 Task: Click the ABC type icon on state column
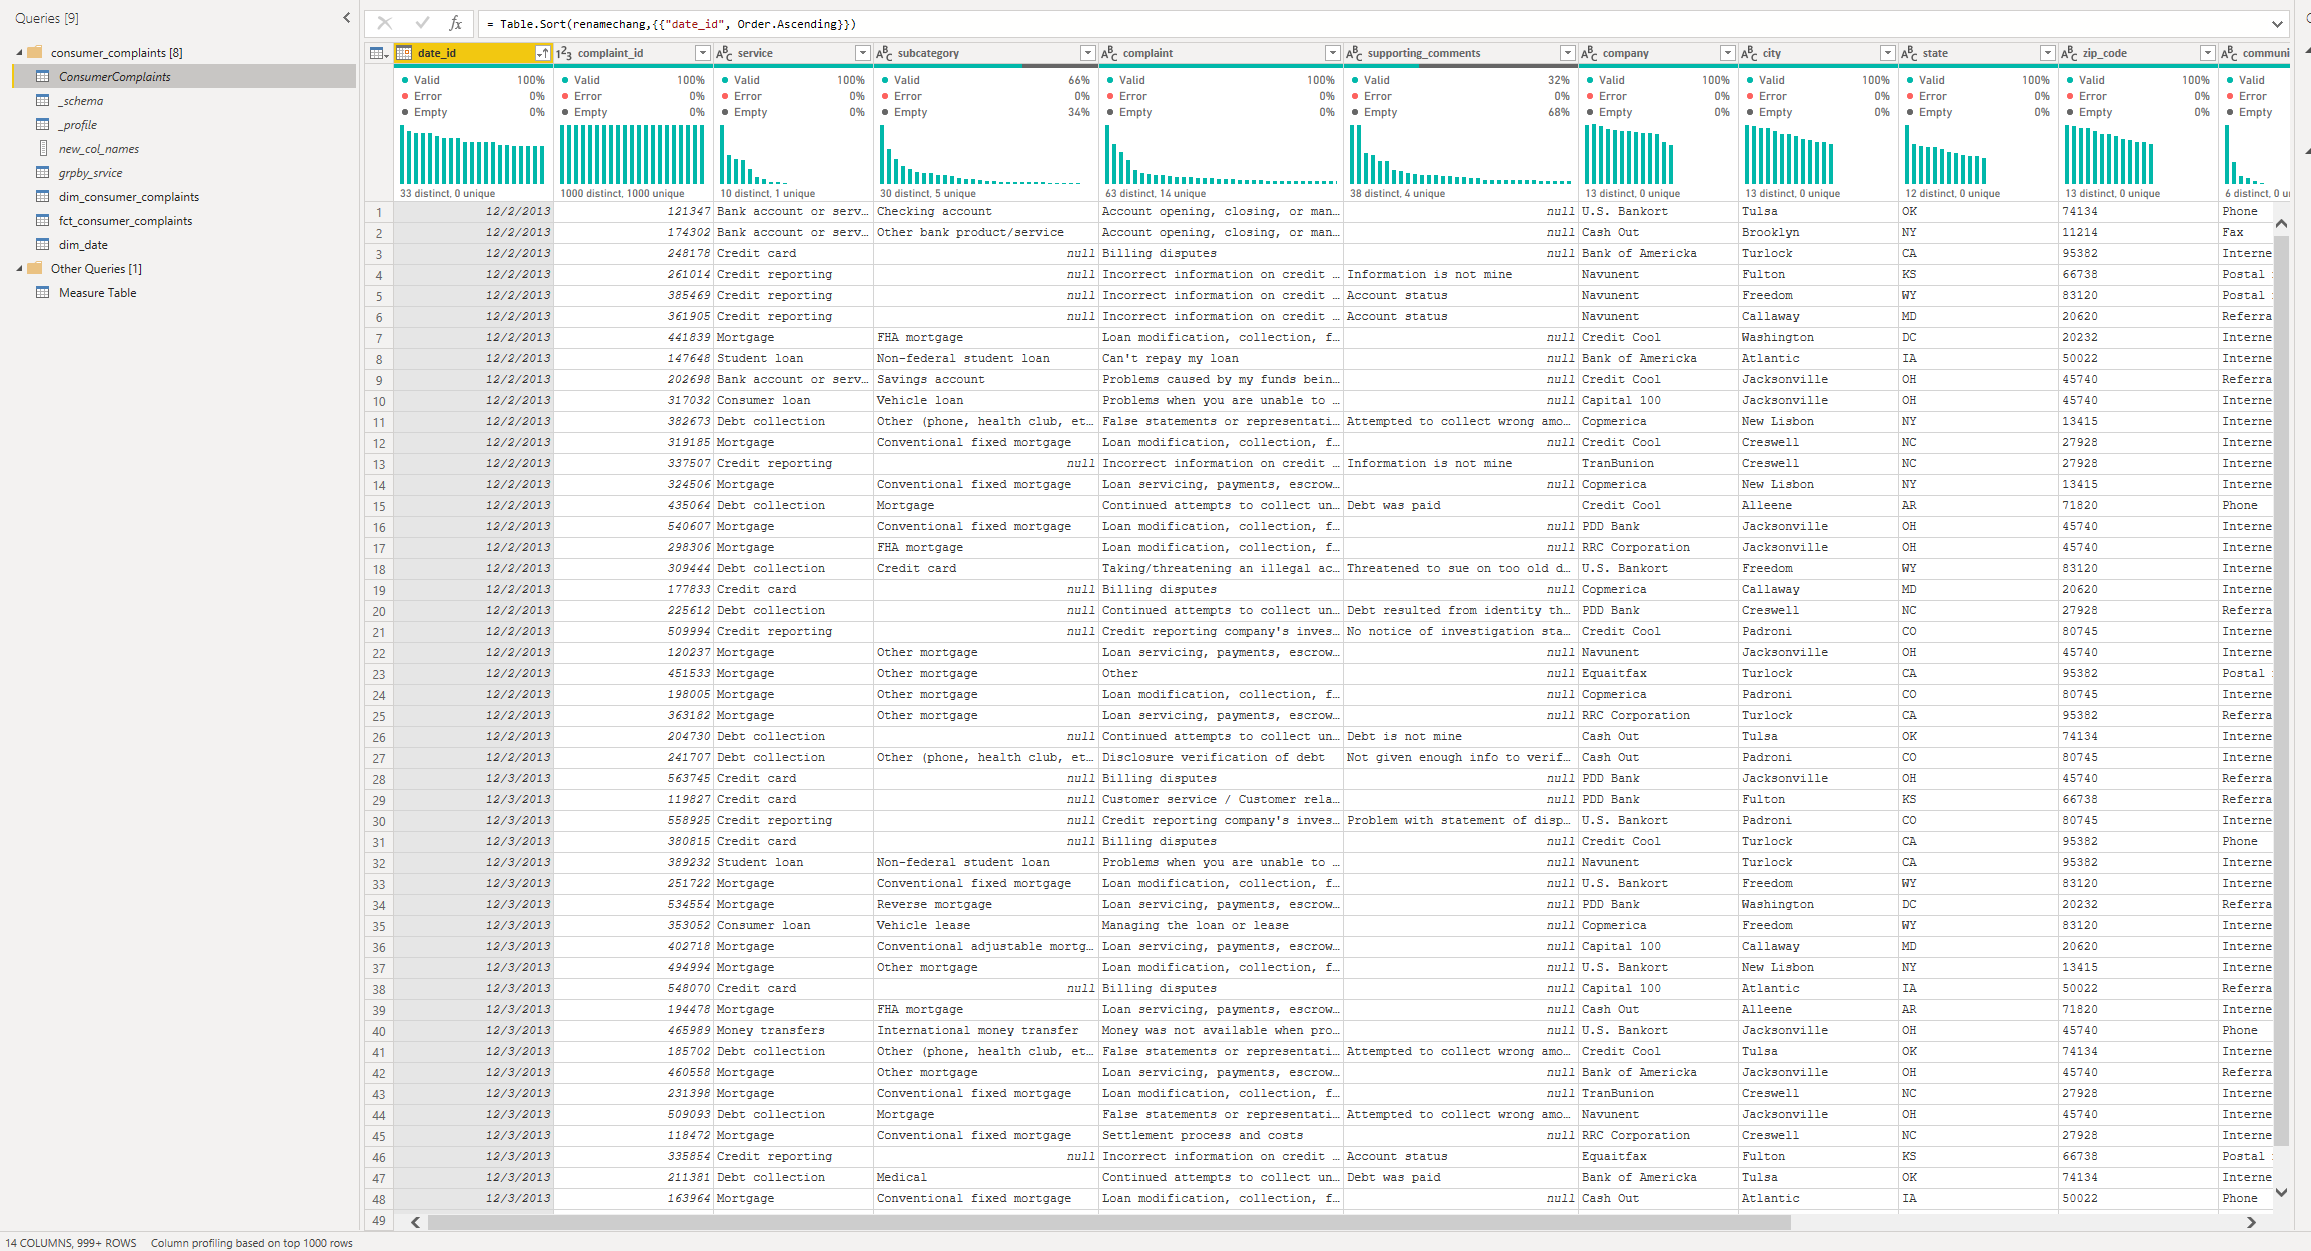[1910, 53]
